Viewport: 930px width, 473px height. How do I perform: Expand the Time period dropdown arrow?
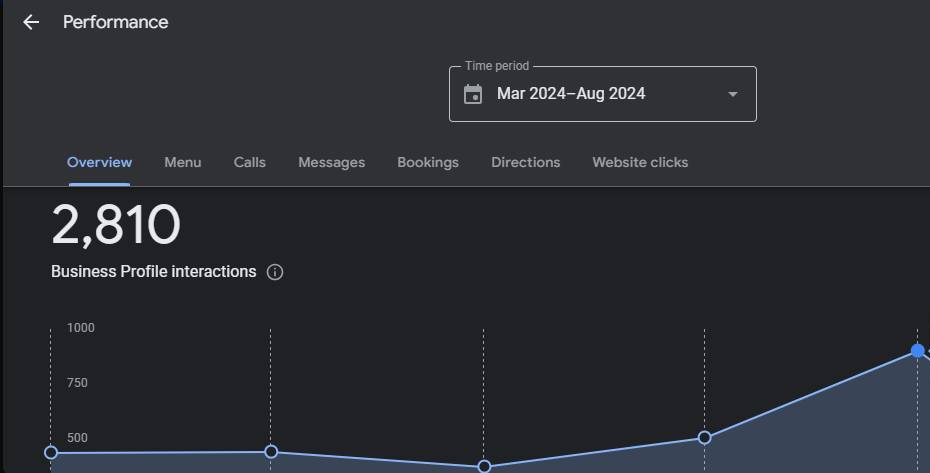pos(733,94)
